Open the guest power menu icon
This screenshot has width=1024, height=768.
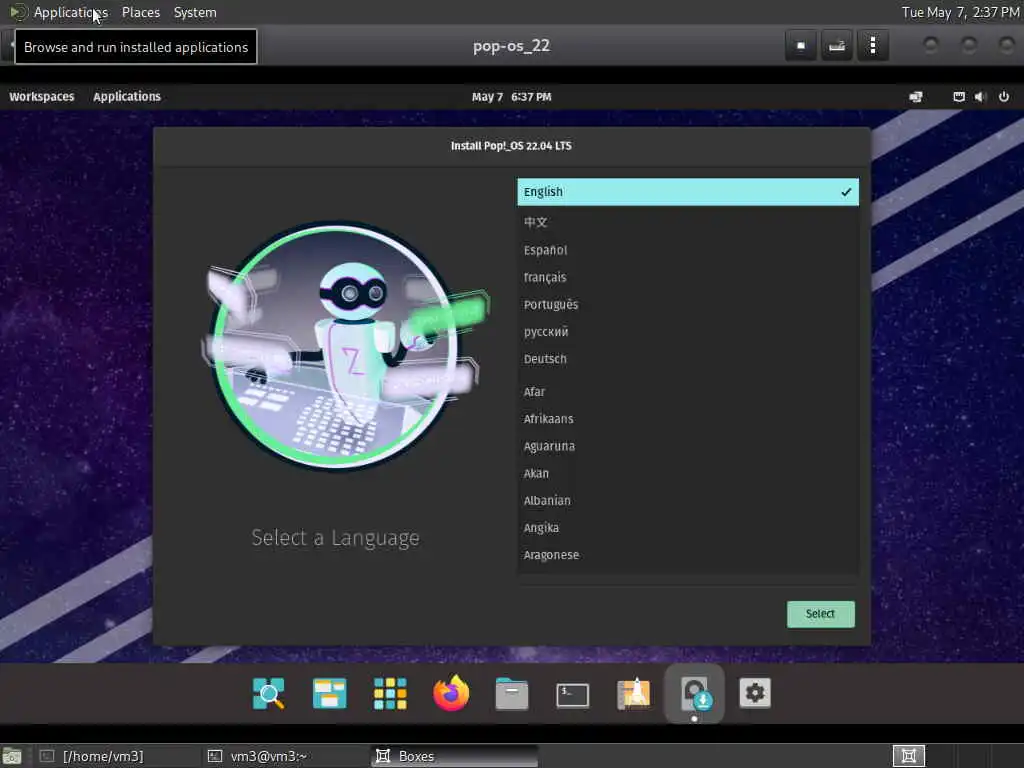coord(1004,97)
